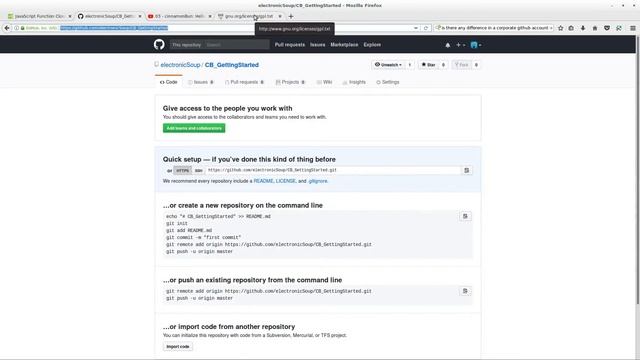Copy the create new repository commands
The image size is (640, 360).
[x=465, y=216]
